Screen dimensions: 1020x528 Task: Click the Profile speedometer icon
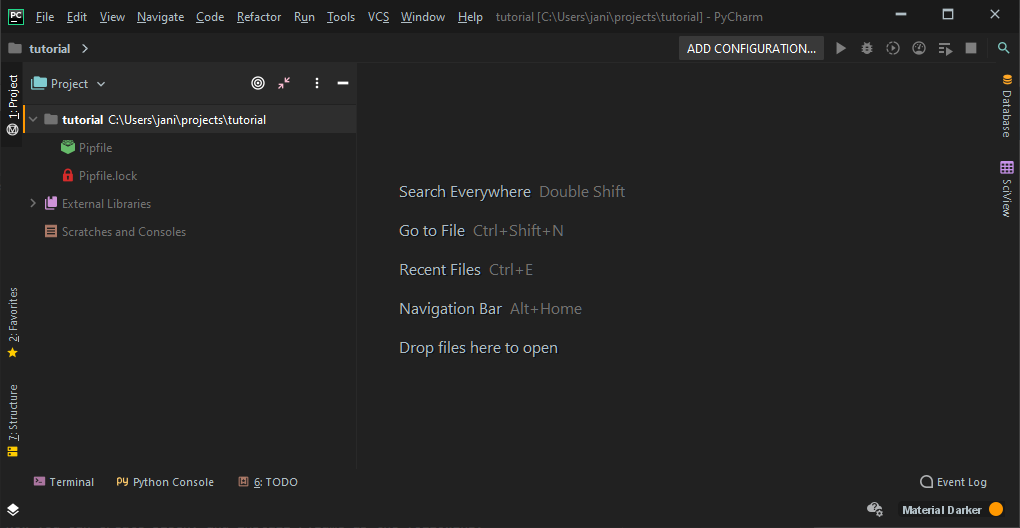click(x=919, y=48)
